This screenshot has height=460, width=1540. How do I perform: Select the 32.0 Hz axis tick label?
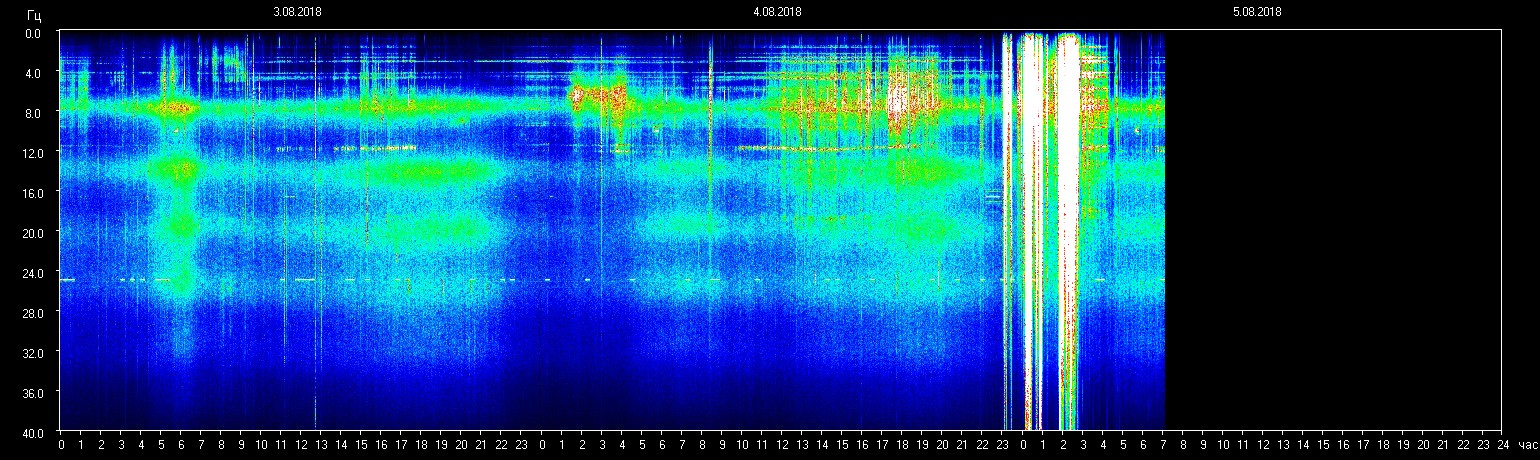(34, 353)
